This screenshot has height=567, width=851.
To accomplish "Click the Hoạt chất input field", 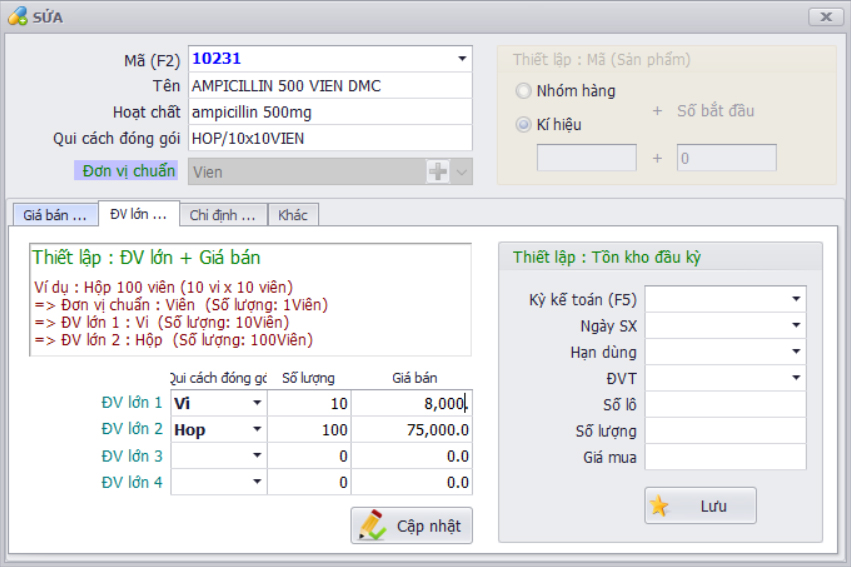I will point(330,112).
